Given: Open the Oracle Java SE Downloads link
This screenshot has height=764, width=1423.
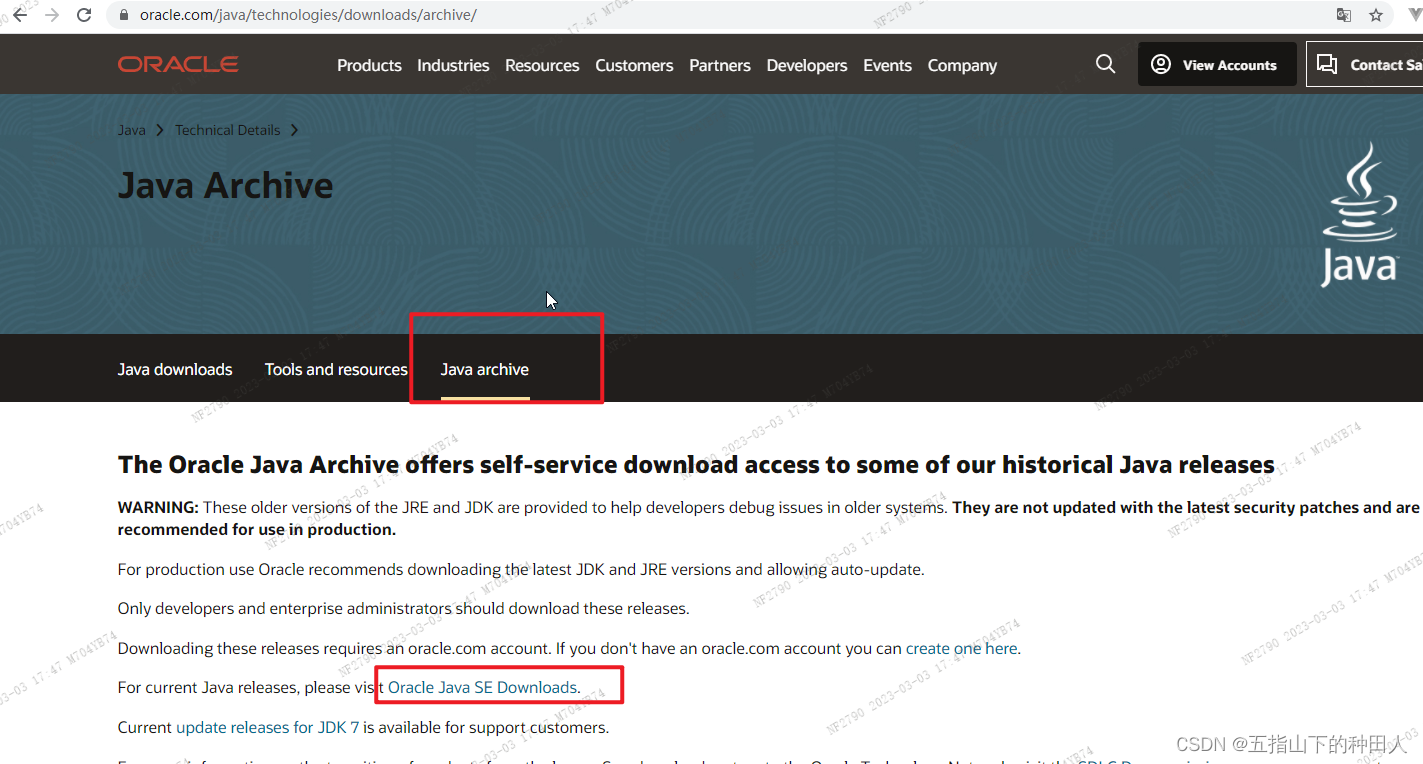Looking at the screenshot, I should [x=483, y=687].
